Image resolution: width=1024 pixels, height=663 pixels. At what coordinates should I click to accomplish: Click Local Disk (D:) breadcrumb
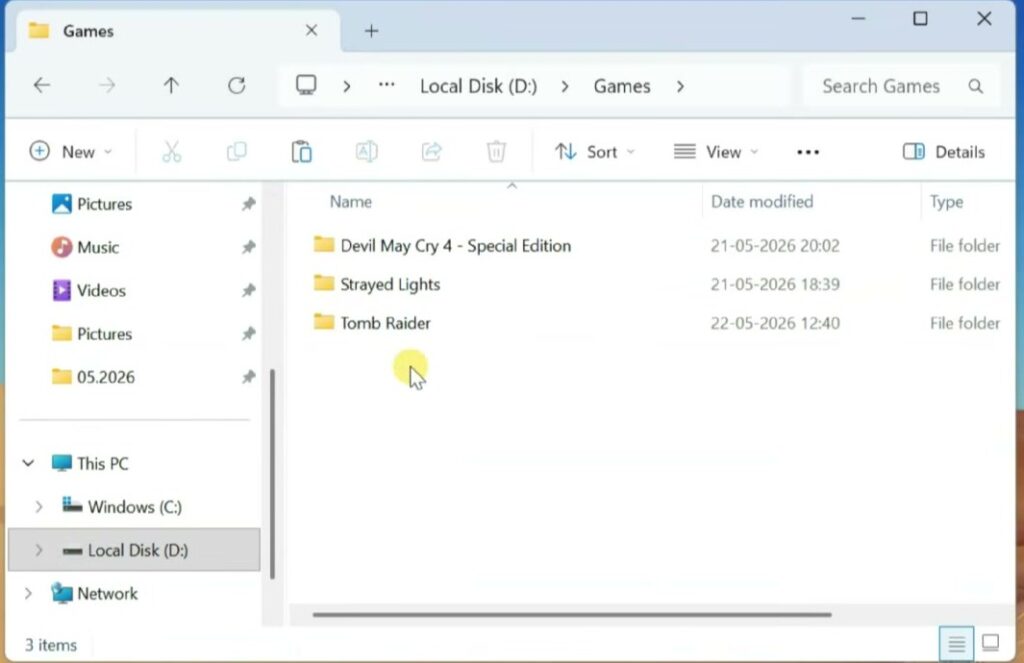(479, 86)
